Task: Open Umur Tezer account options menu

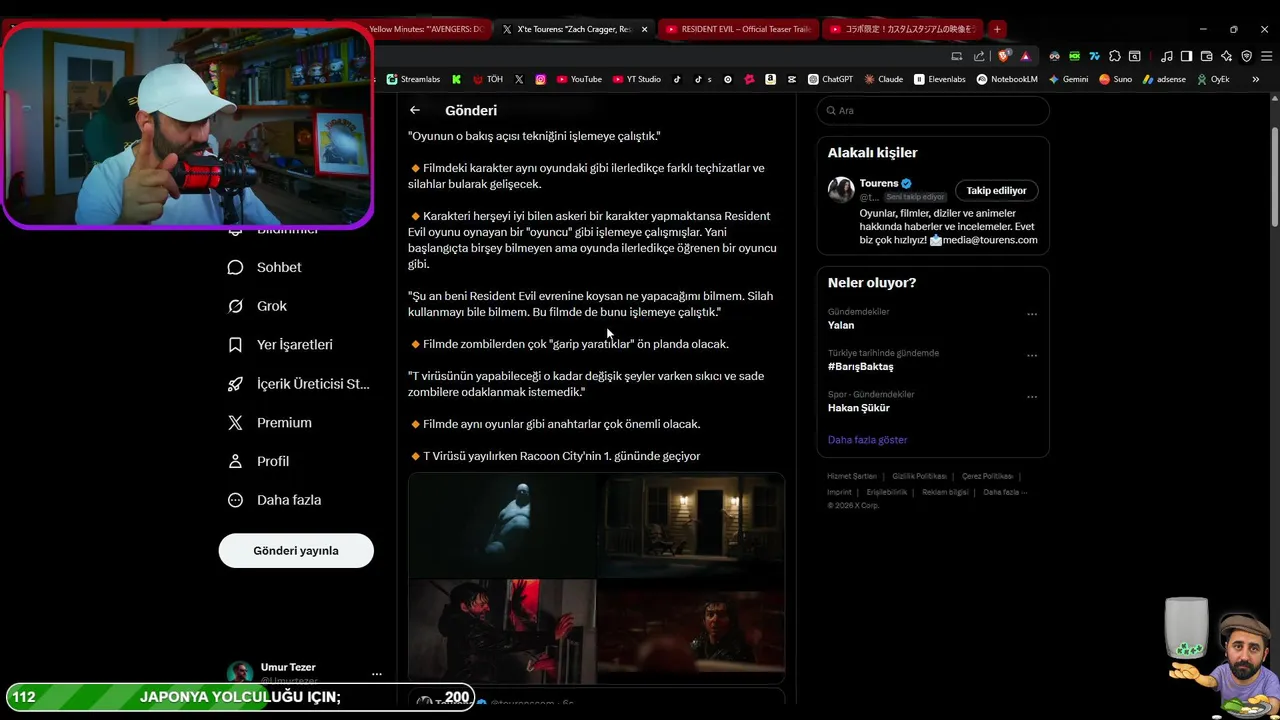Action: 376,674
